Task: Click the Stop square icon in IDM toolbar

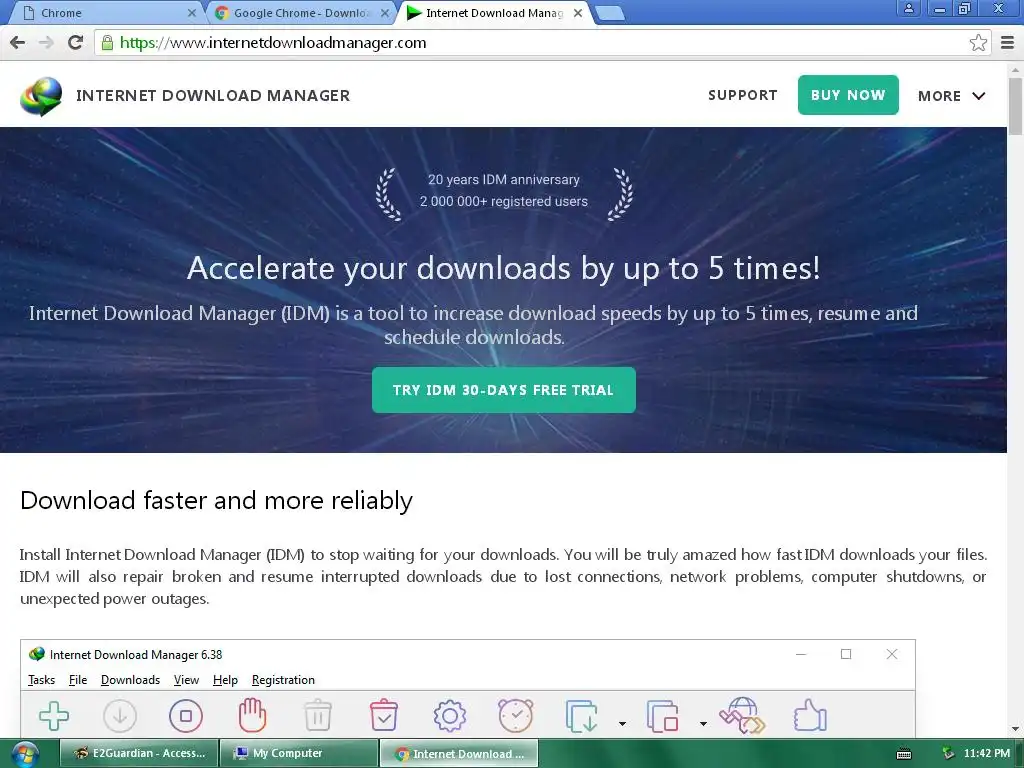Action: tap(186, 716)
